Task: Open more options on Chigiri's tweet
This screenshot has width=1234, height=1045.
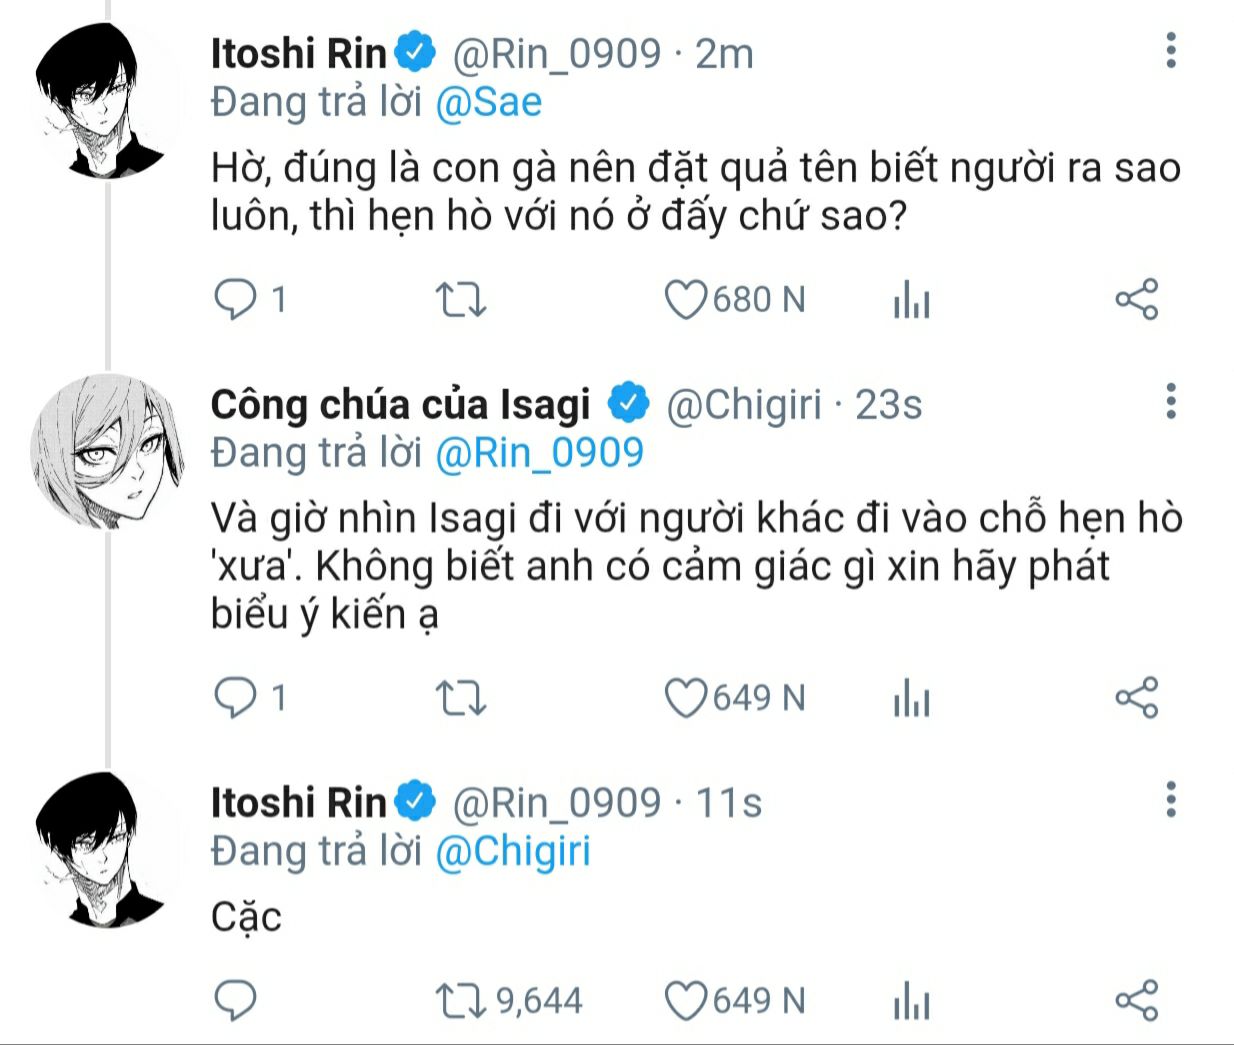Action: (x=1171, y=402)
